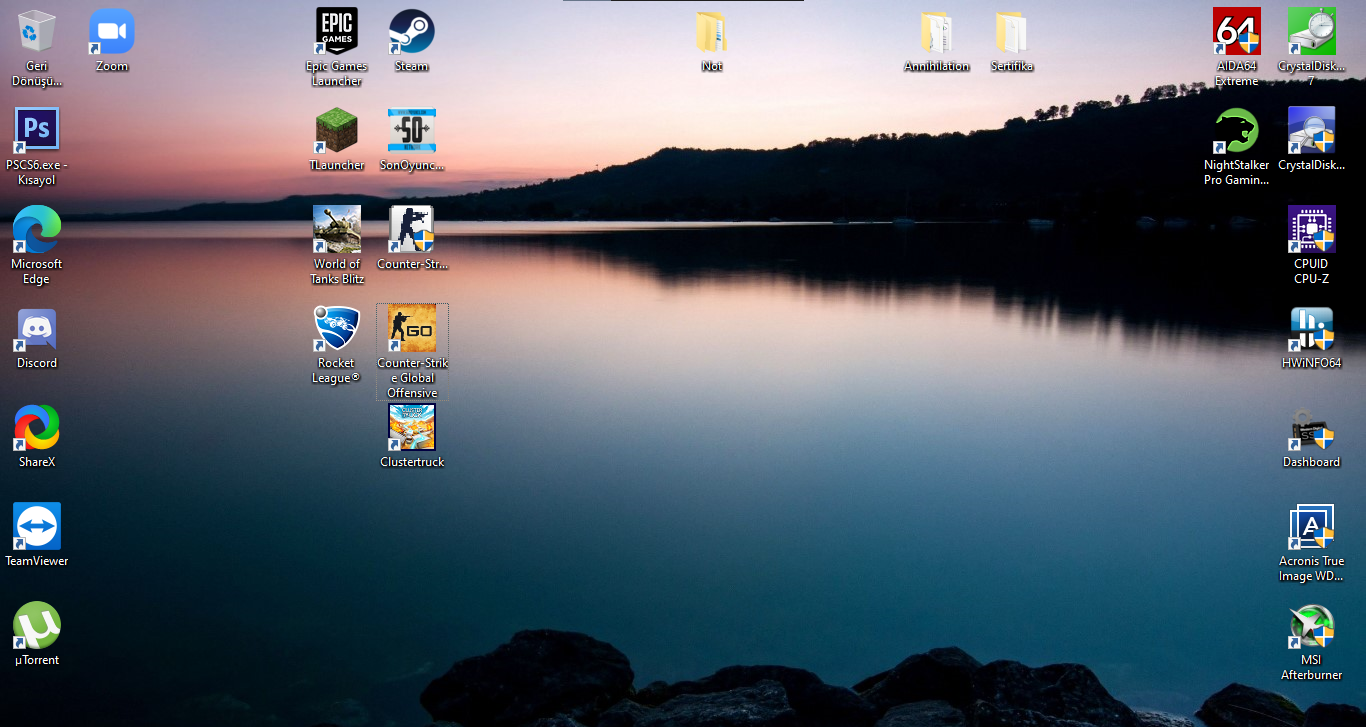Select the World of Tanks Blitz icon
The image size is (1366, 727).
point(337,230)
